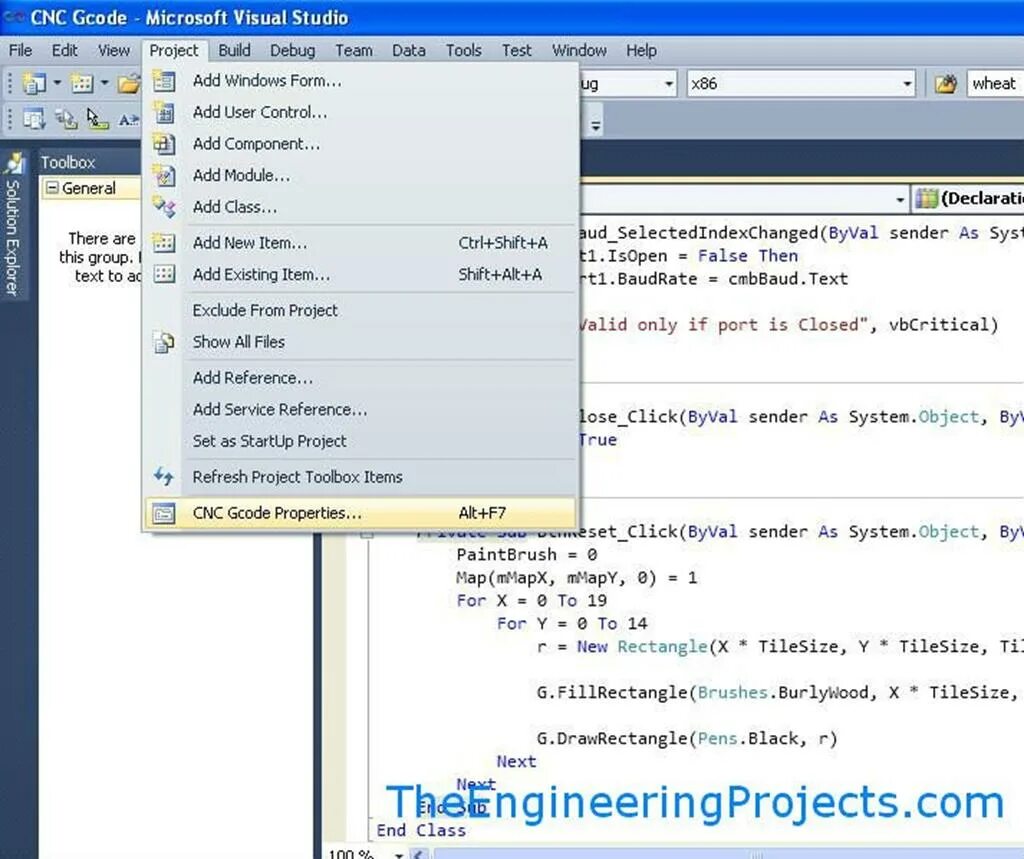This screenshot has height=859, width=1024.
Task: Click the Add Module menu icon
Action: (x=164, y=175)
